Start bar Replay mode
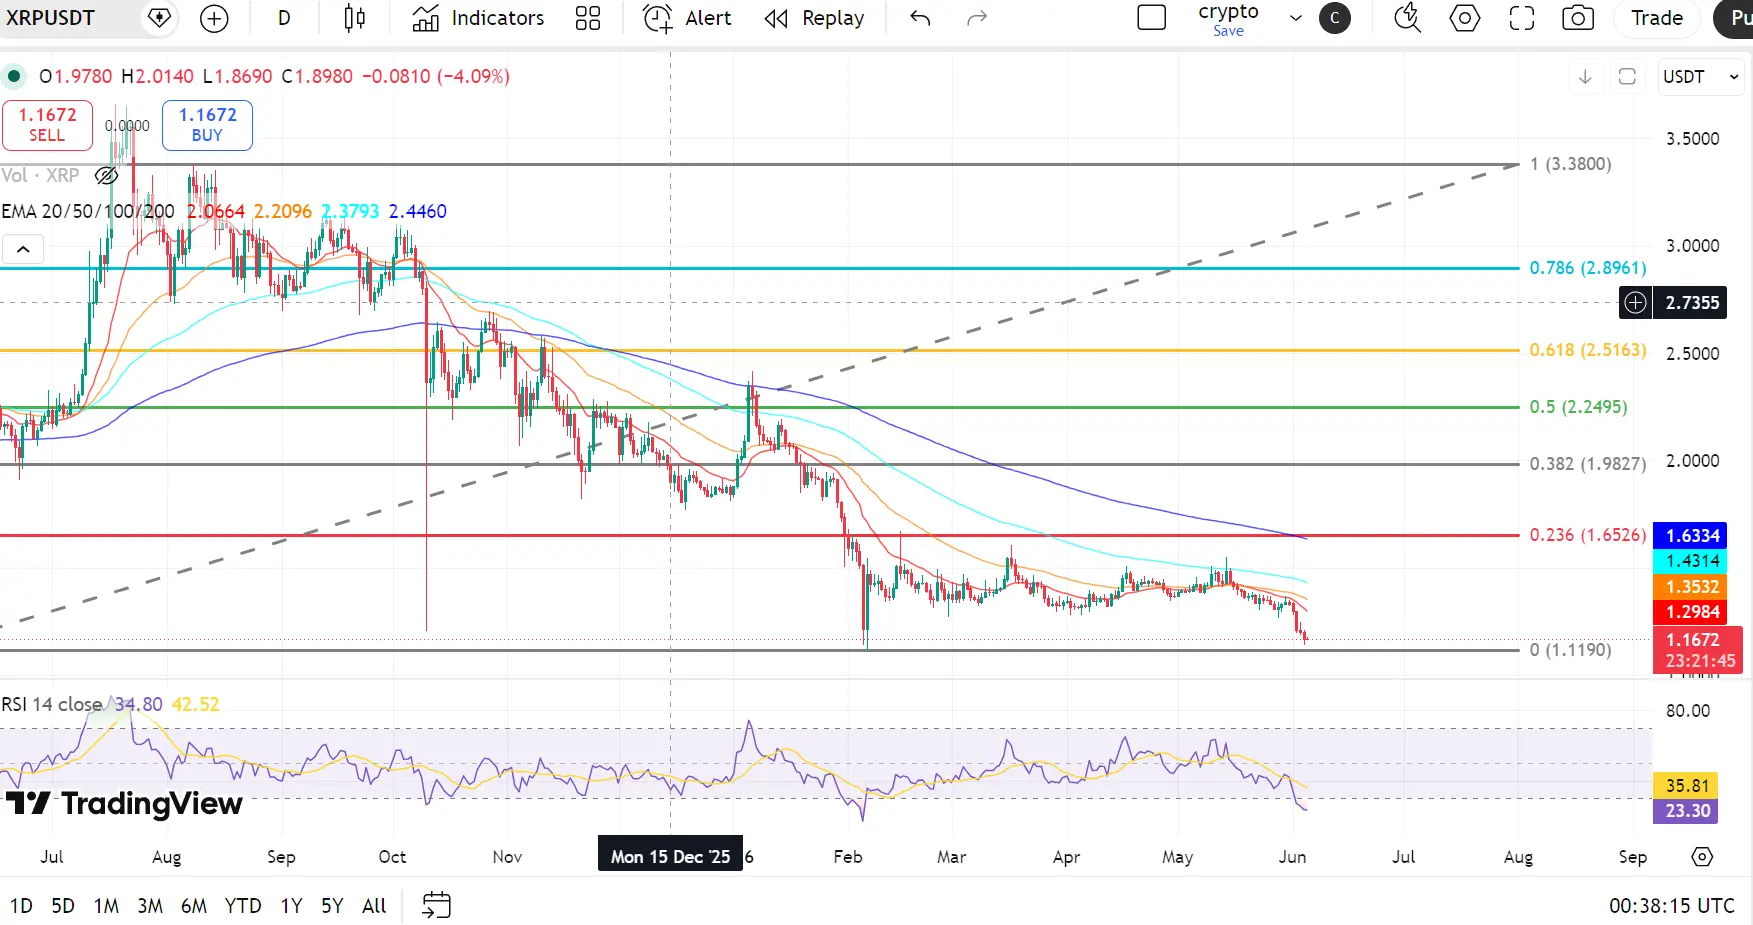The image size is (1753, 925). tap(814, 18)
